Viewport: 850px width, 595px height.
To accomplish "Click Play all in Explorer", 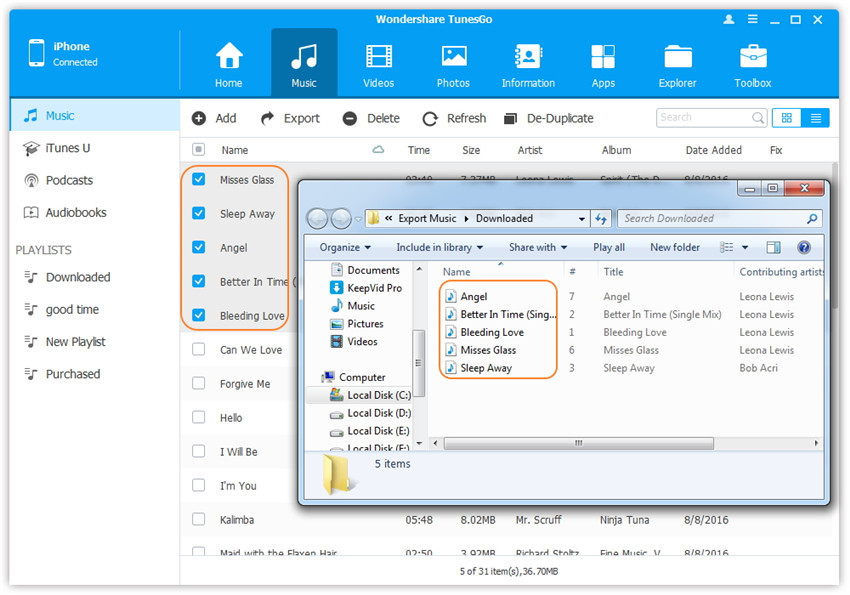I will (609, 248).
